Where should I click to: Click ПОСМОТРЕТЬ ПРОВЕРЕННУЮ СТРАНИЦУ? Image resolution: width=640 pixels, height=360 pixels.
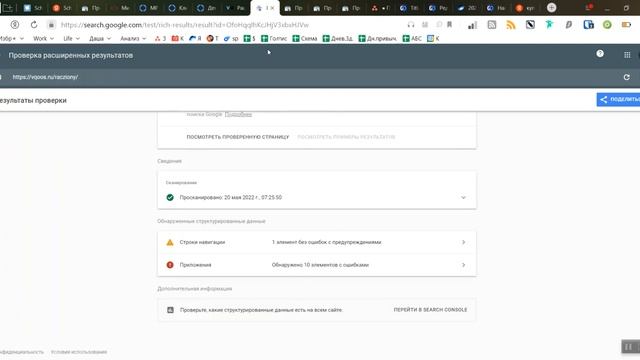pyautogui.click(x=238, y=137)
